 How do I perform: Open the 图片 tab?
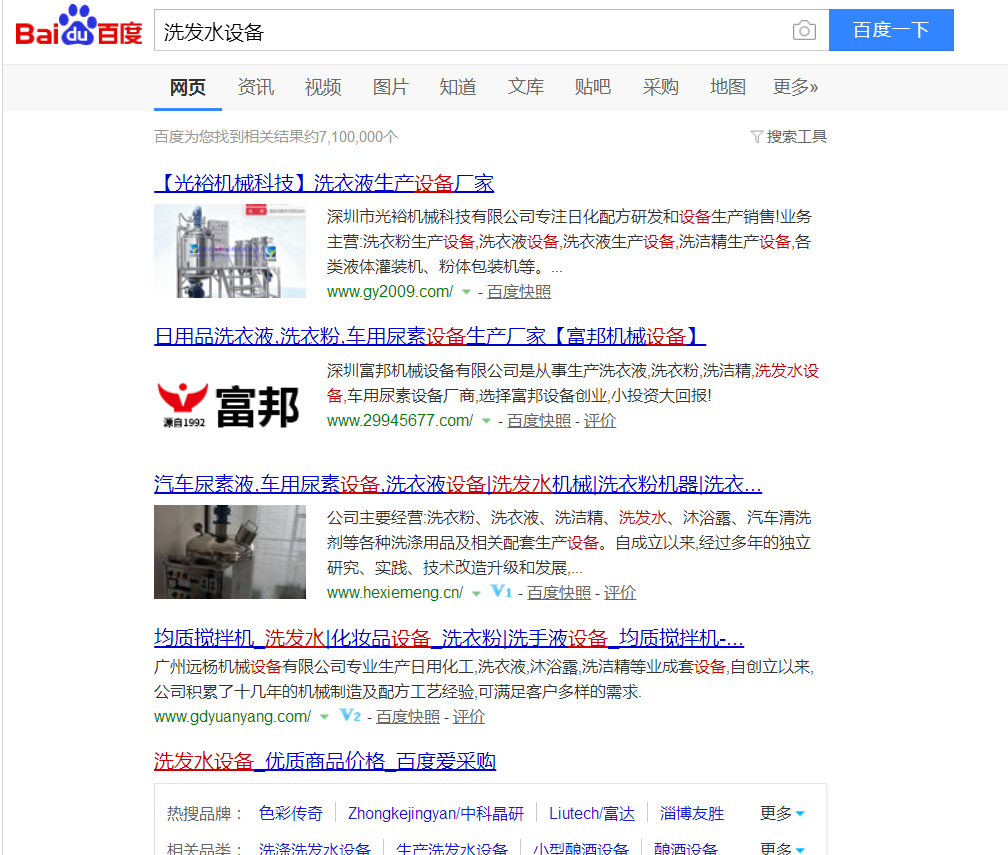click(391, 87)
